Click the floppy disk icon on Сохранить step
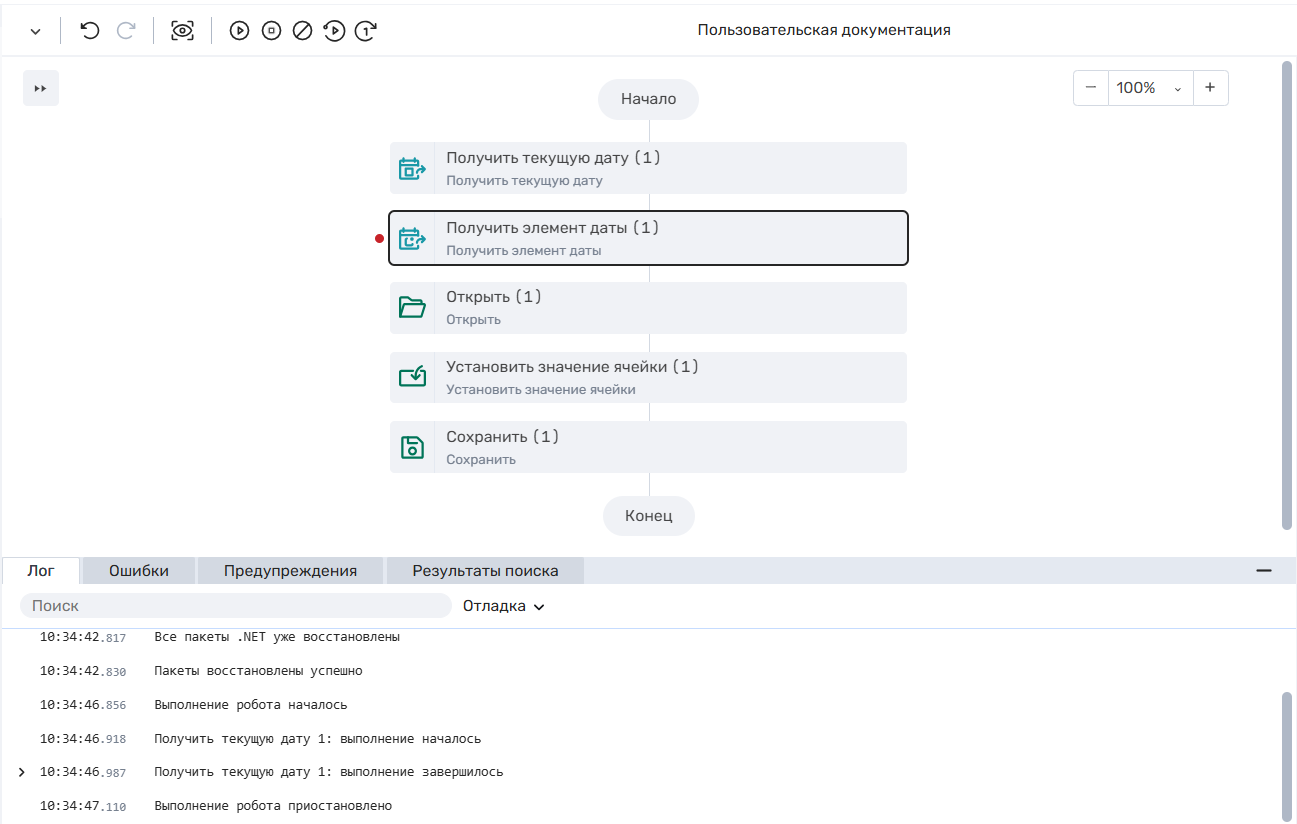 click(412, 447)
